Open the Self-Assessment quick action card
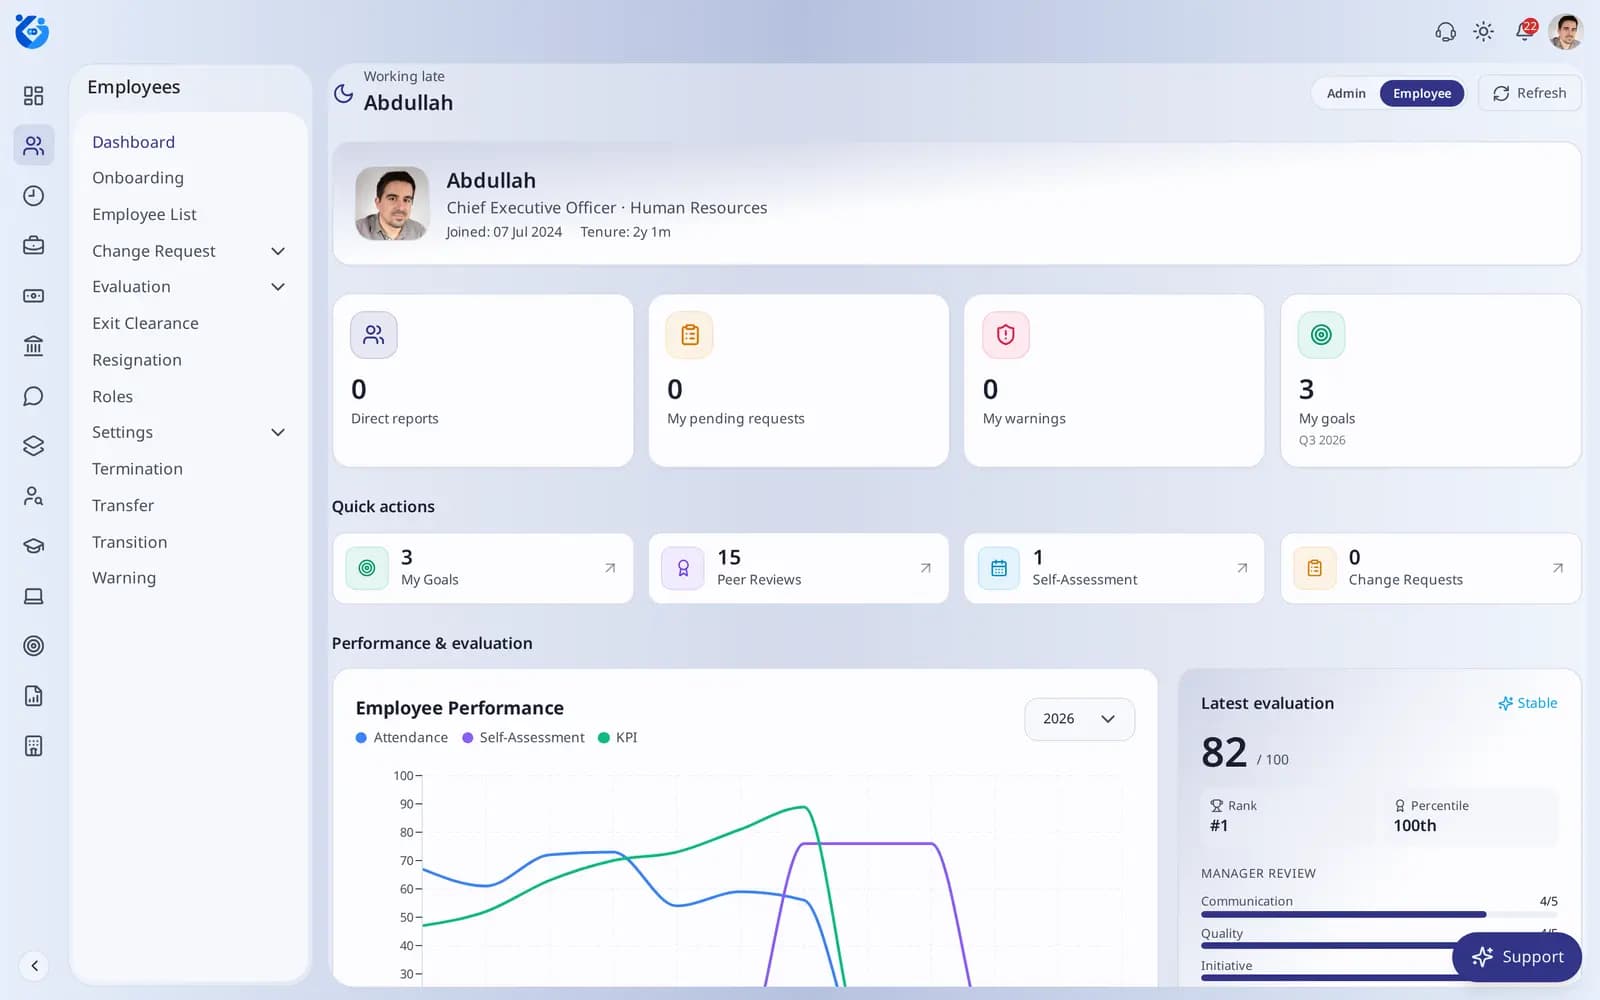Image resolution: width=1600 pixels, height=1000 pixels. pos(1114,568)
